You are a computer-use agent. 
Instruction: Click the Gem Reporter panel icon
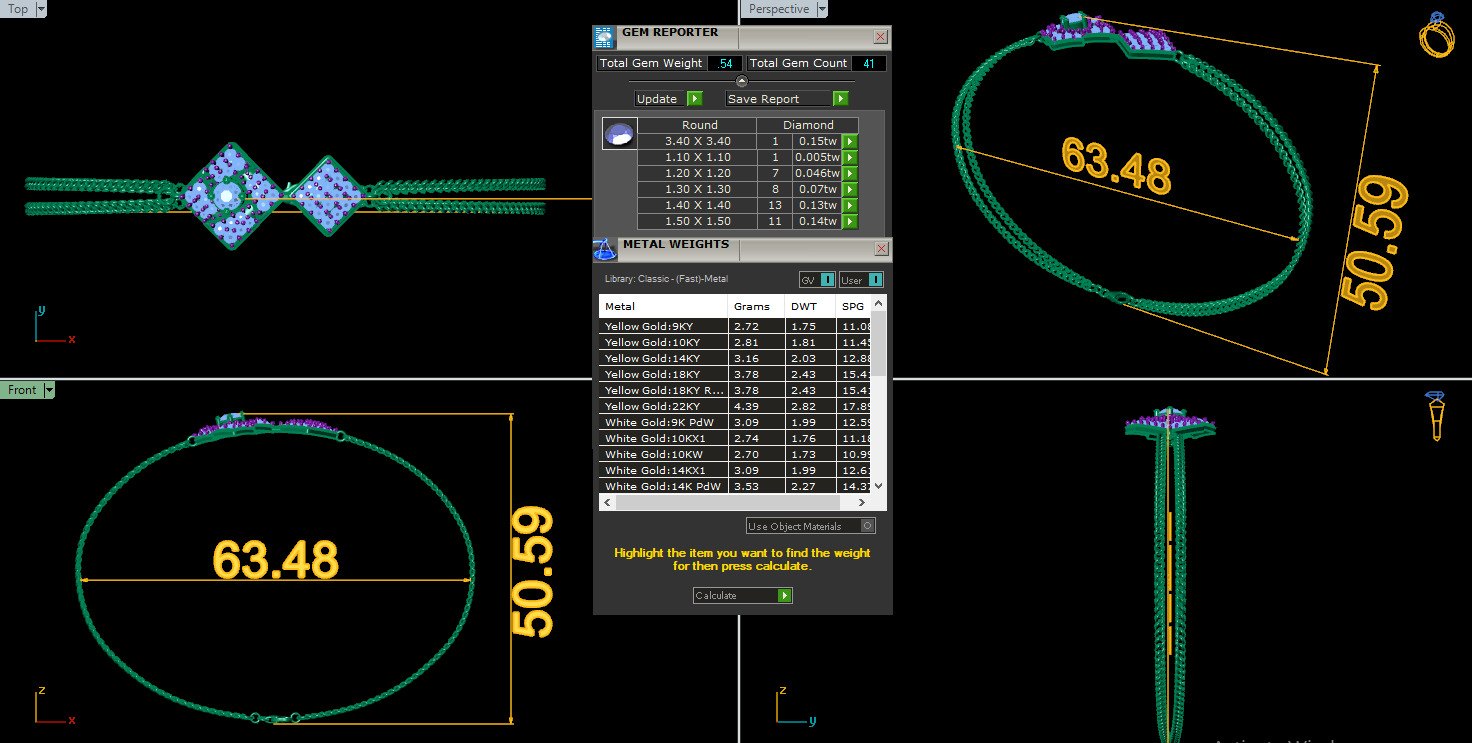coord(604,38)
